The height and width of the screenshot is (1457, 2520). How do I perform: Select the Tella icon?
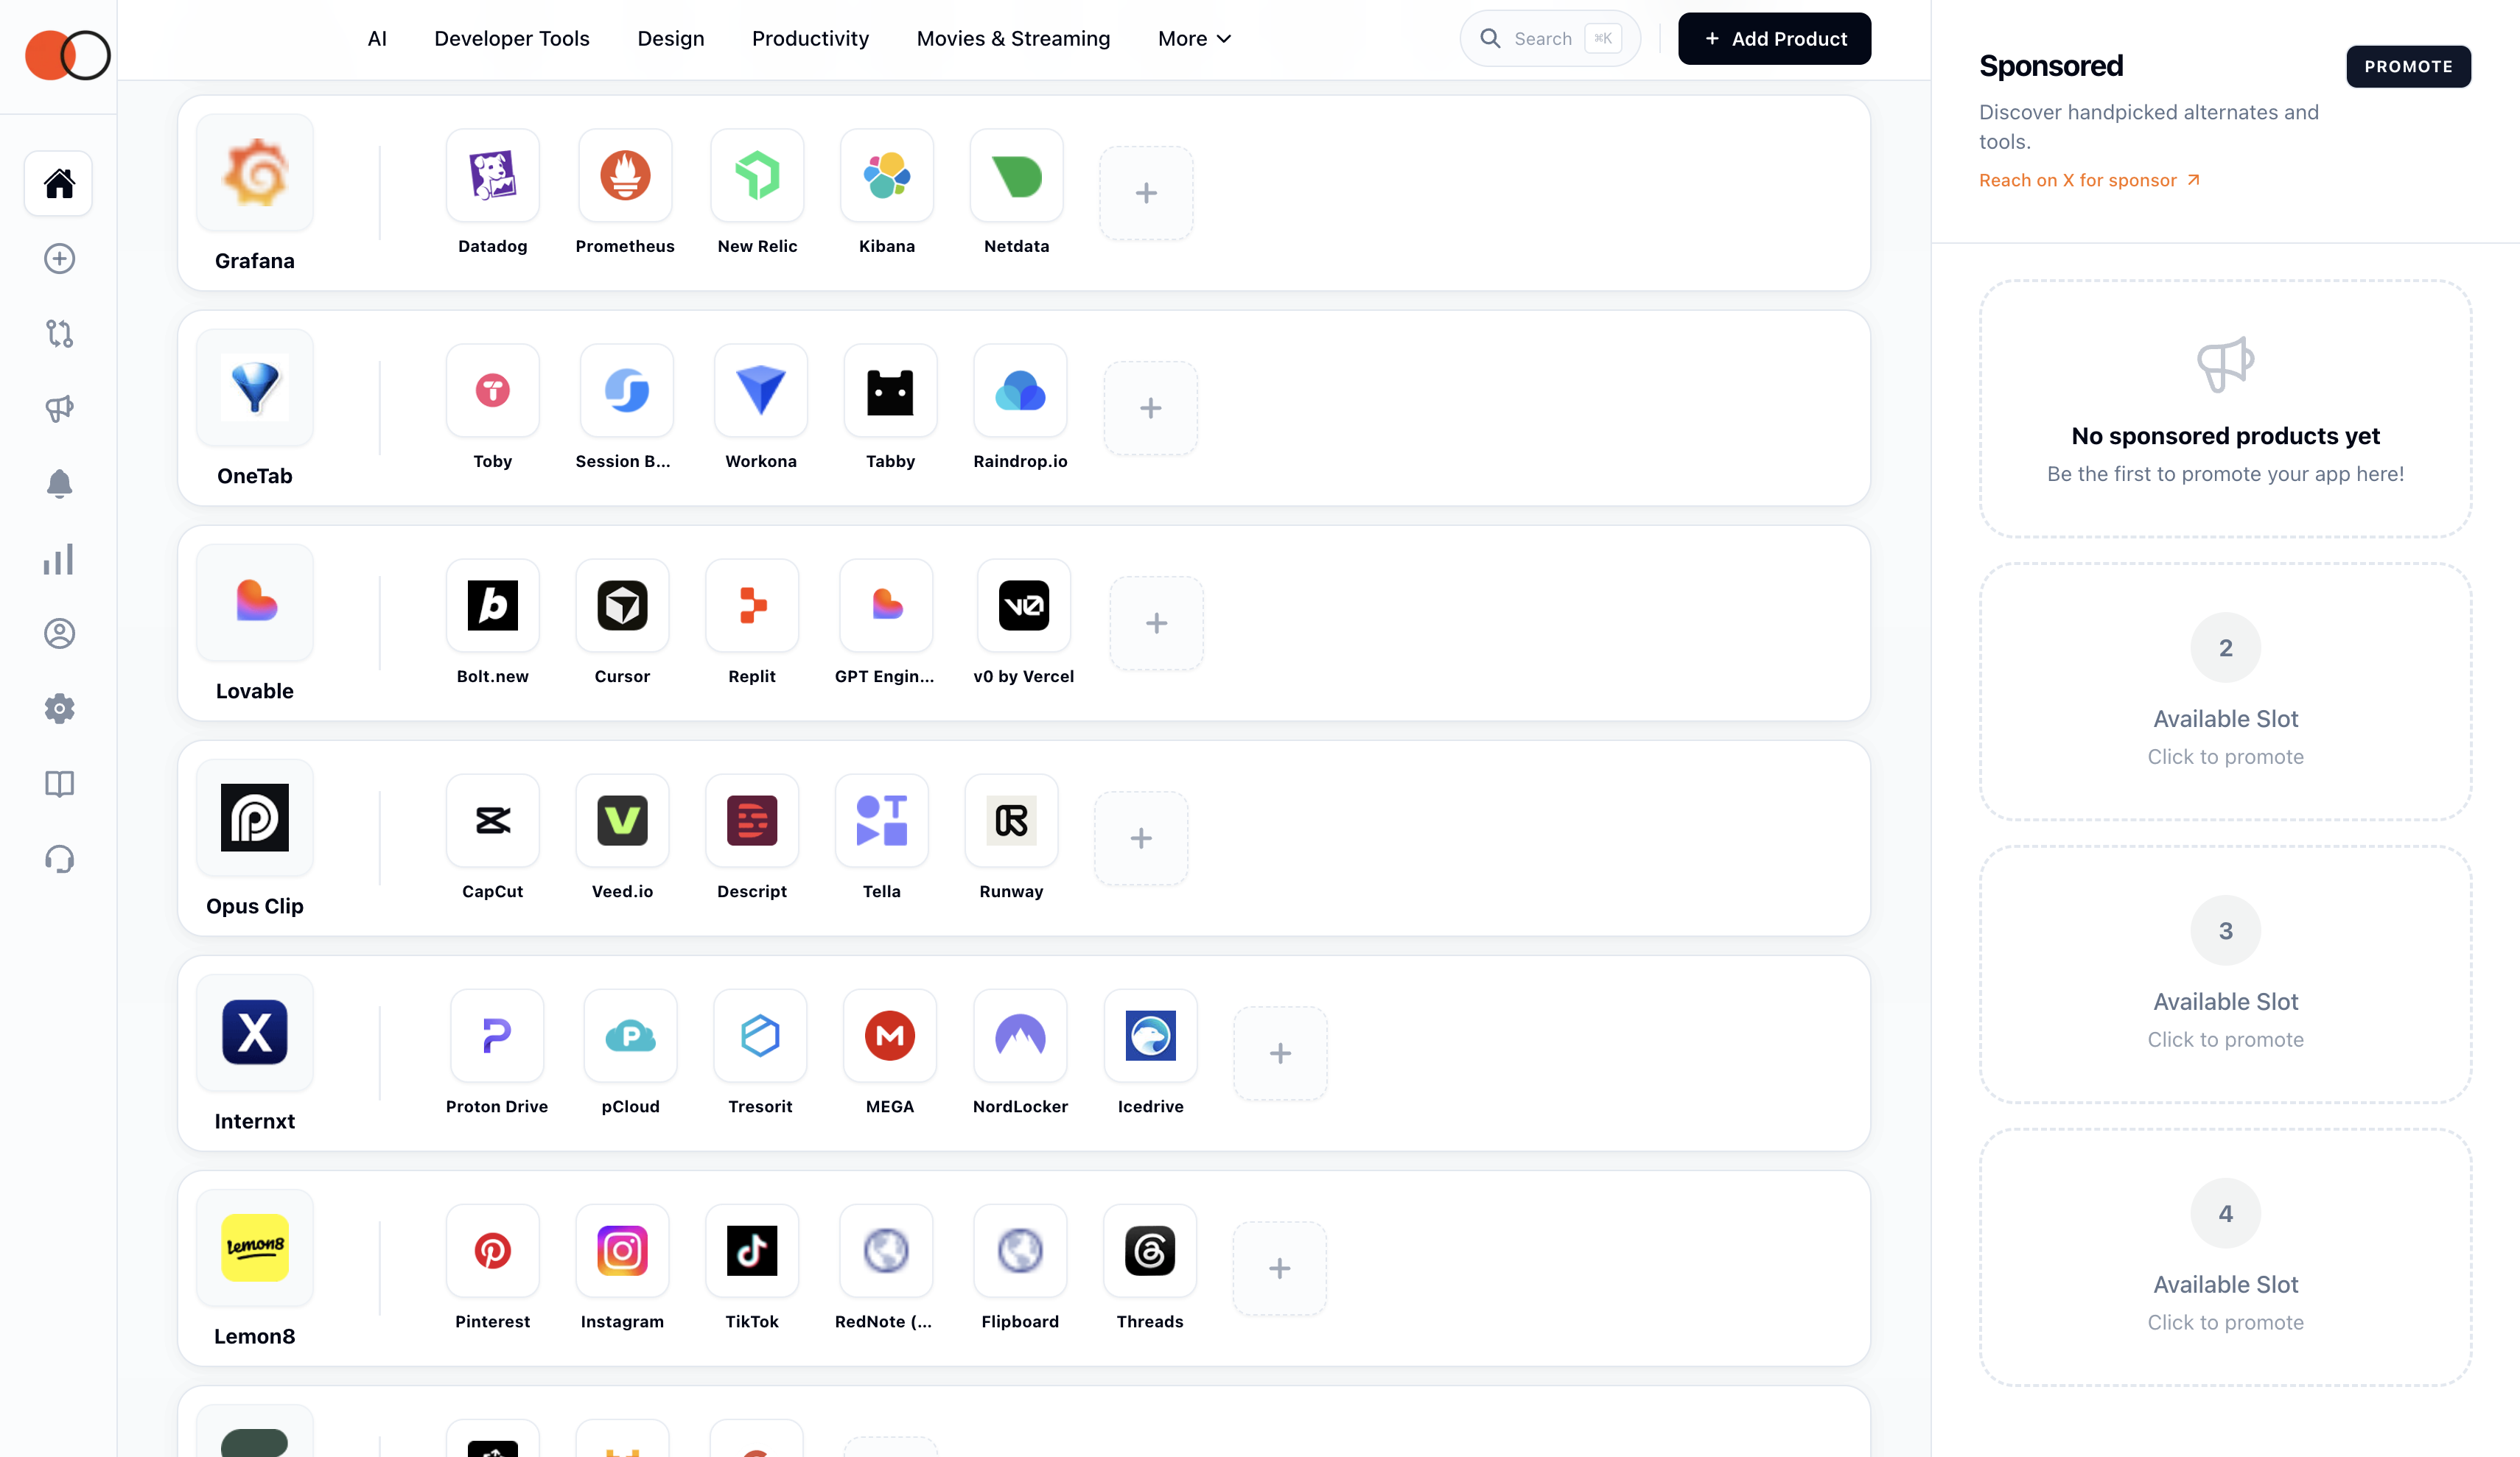(x=882, y=821)
